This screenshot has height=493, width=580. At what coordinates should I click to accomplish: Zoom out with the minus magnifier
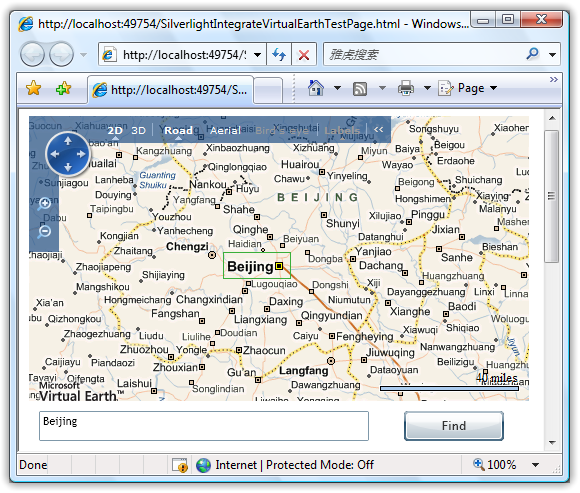tap(44, 232)
